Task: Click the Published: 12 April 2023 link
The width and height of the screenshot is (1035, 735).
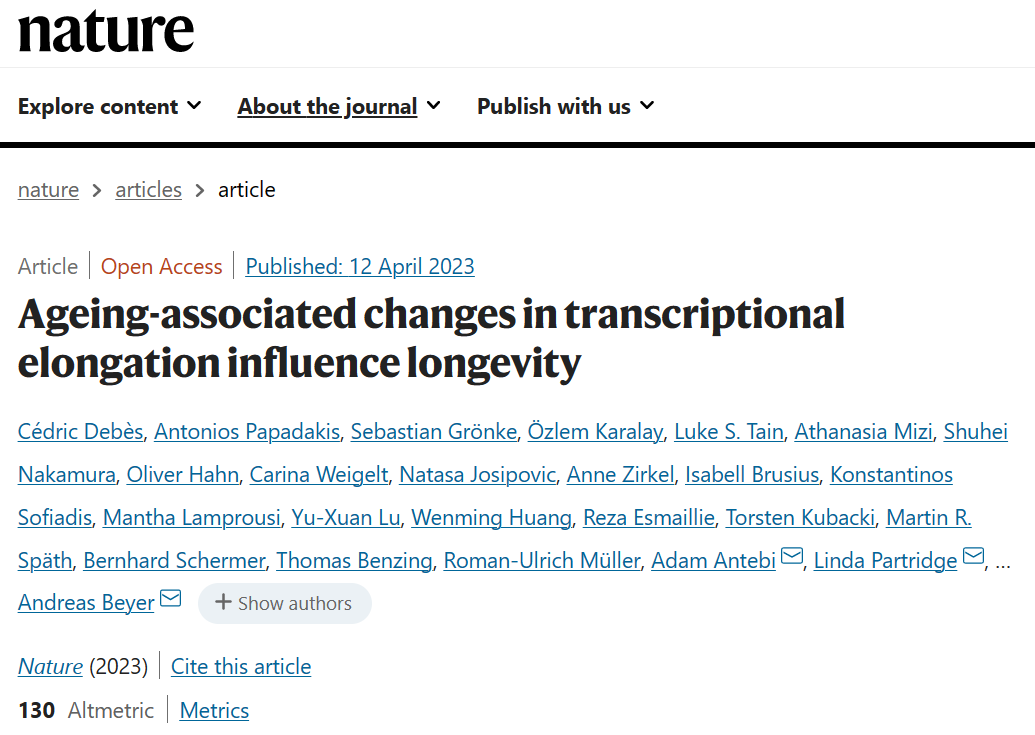Action: coord(360,266)
